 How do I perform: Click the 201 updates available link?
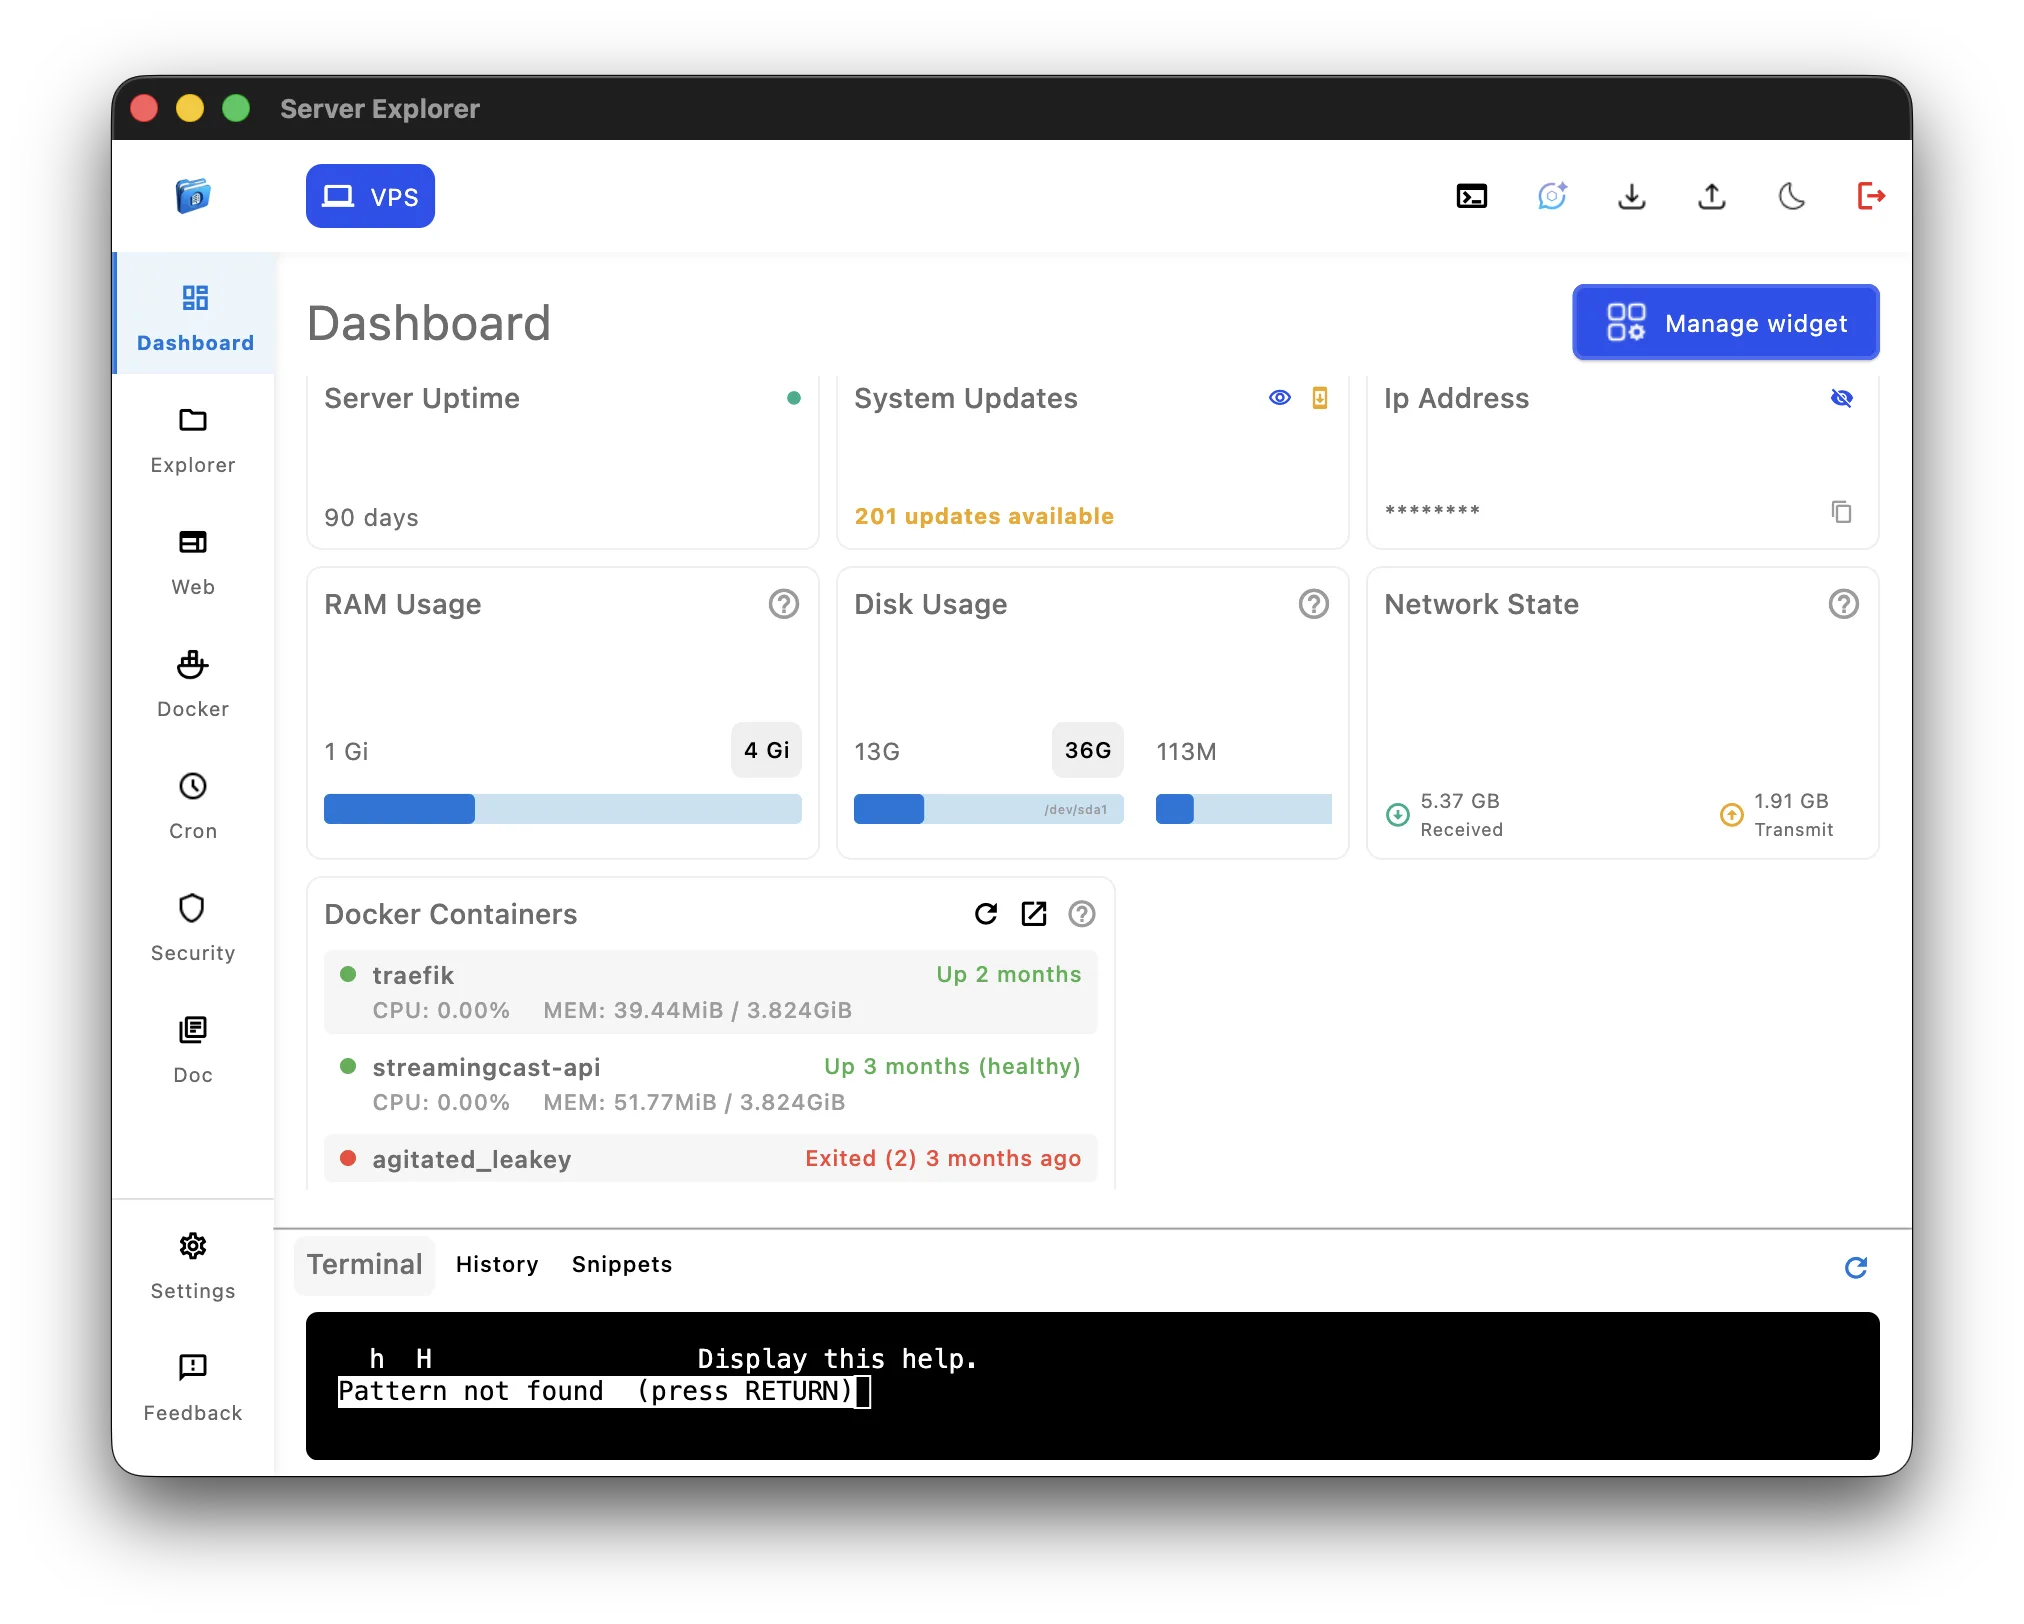(x=984, y=516)
